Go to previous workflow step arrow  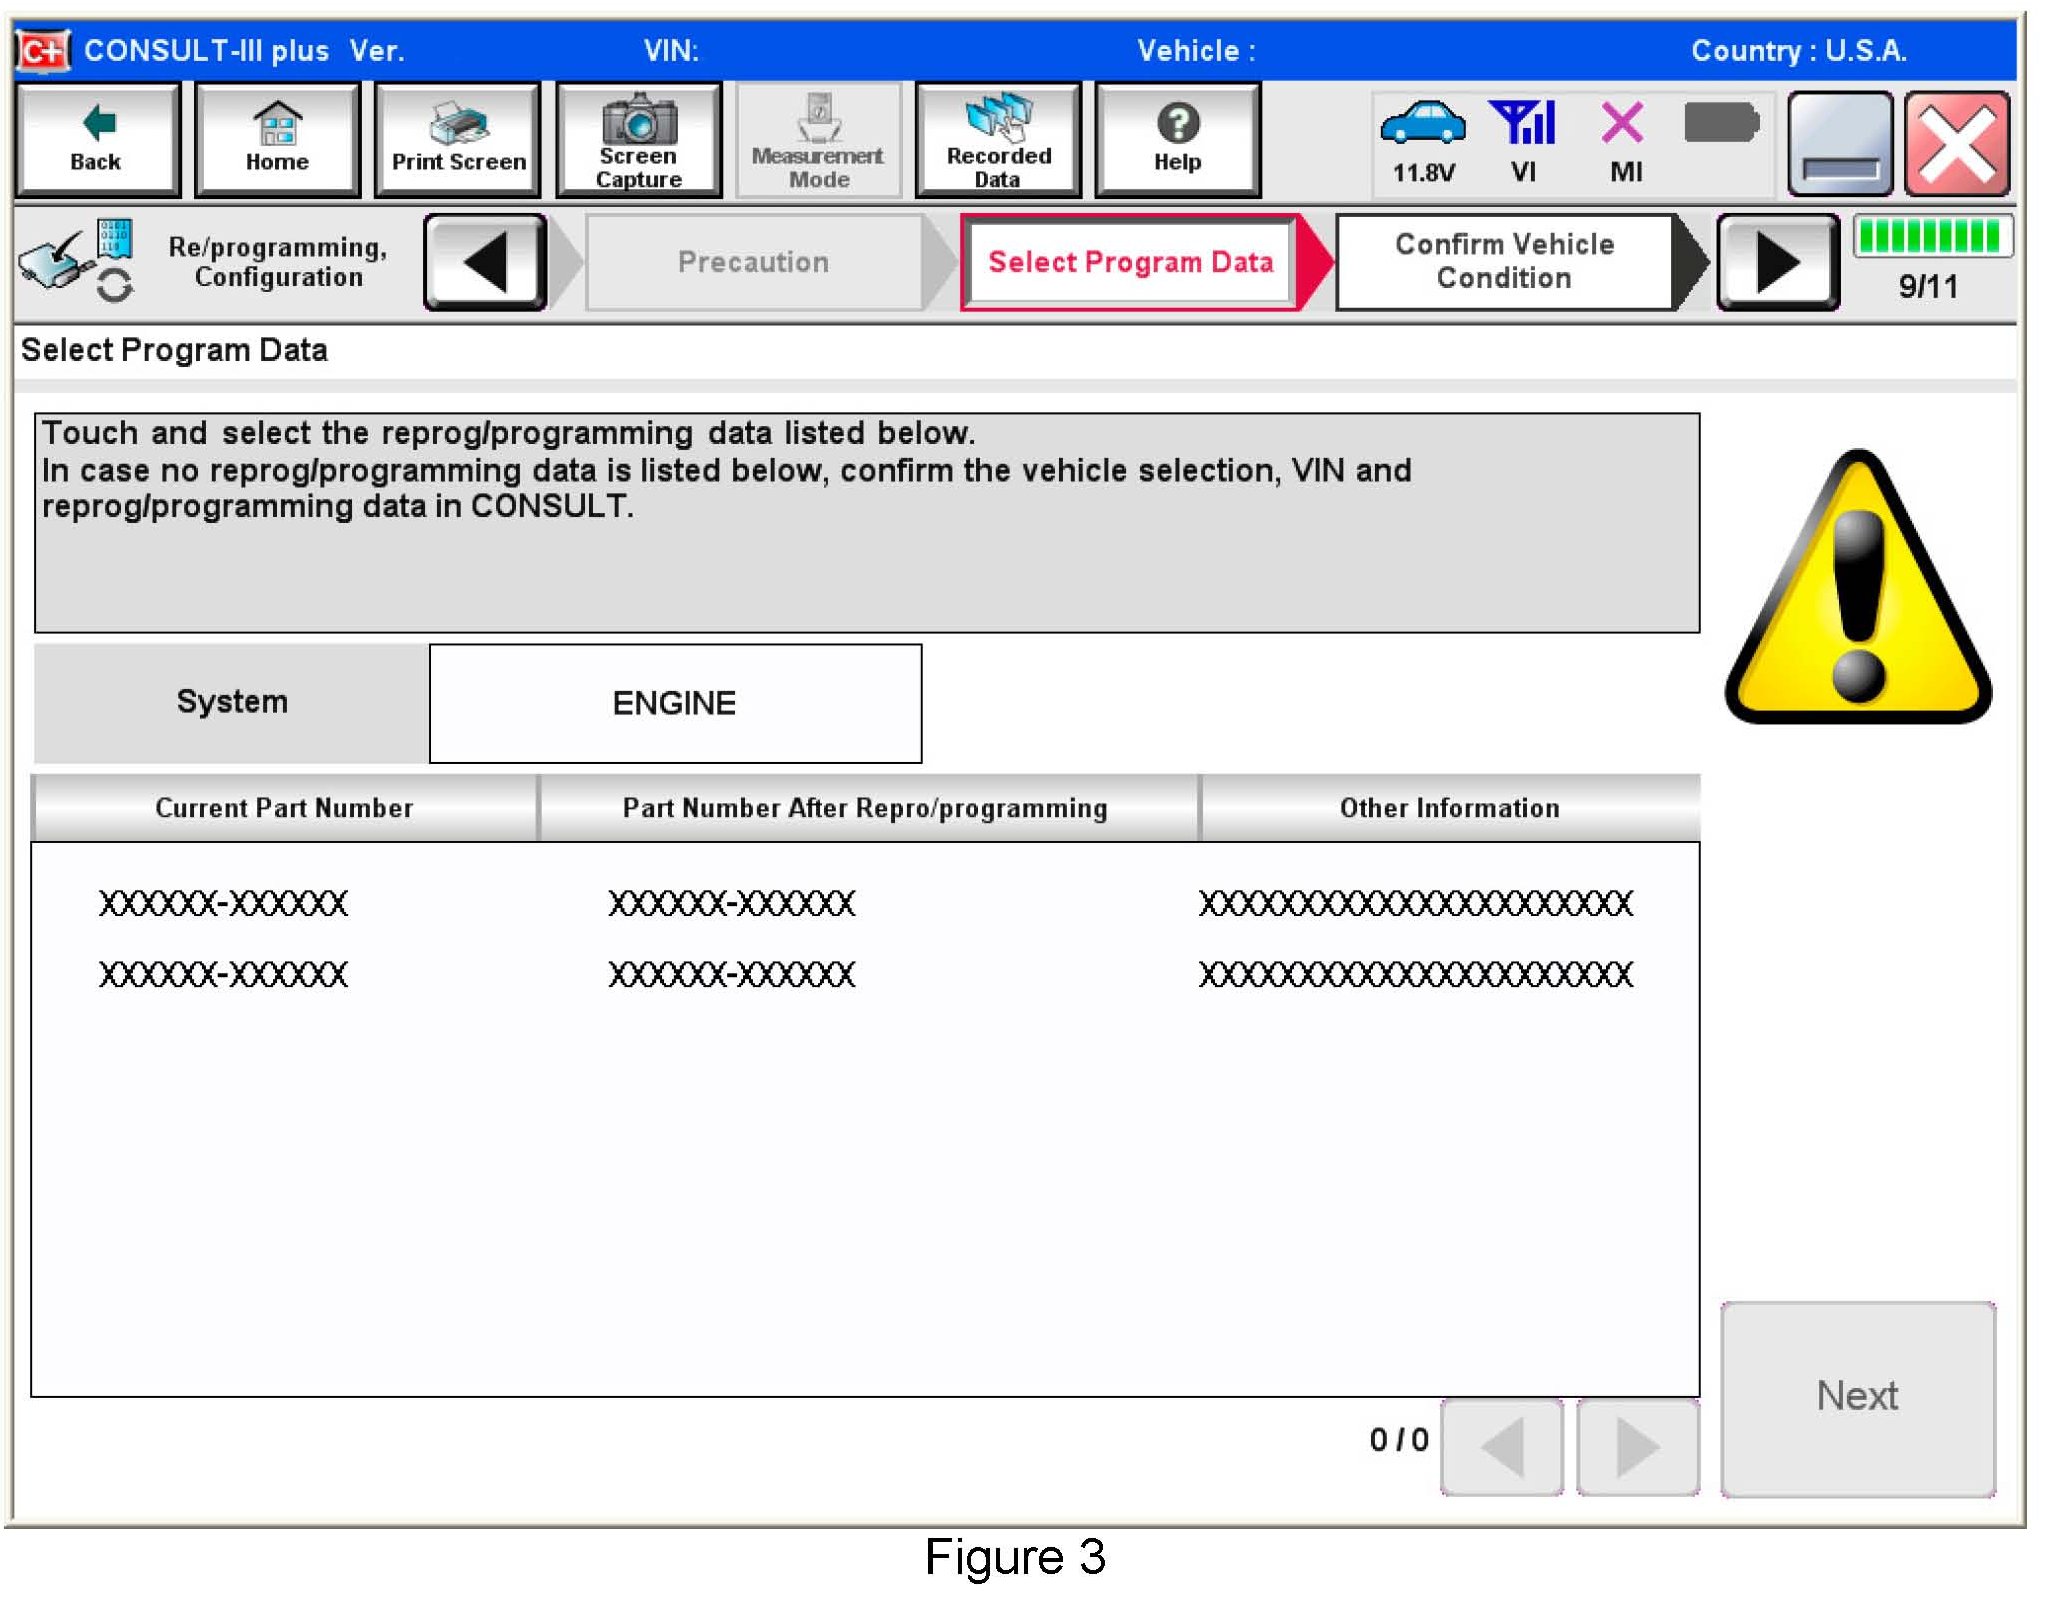pyautogui.click(x=485, y=262)
